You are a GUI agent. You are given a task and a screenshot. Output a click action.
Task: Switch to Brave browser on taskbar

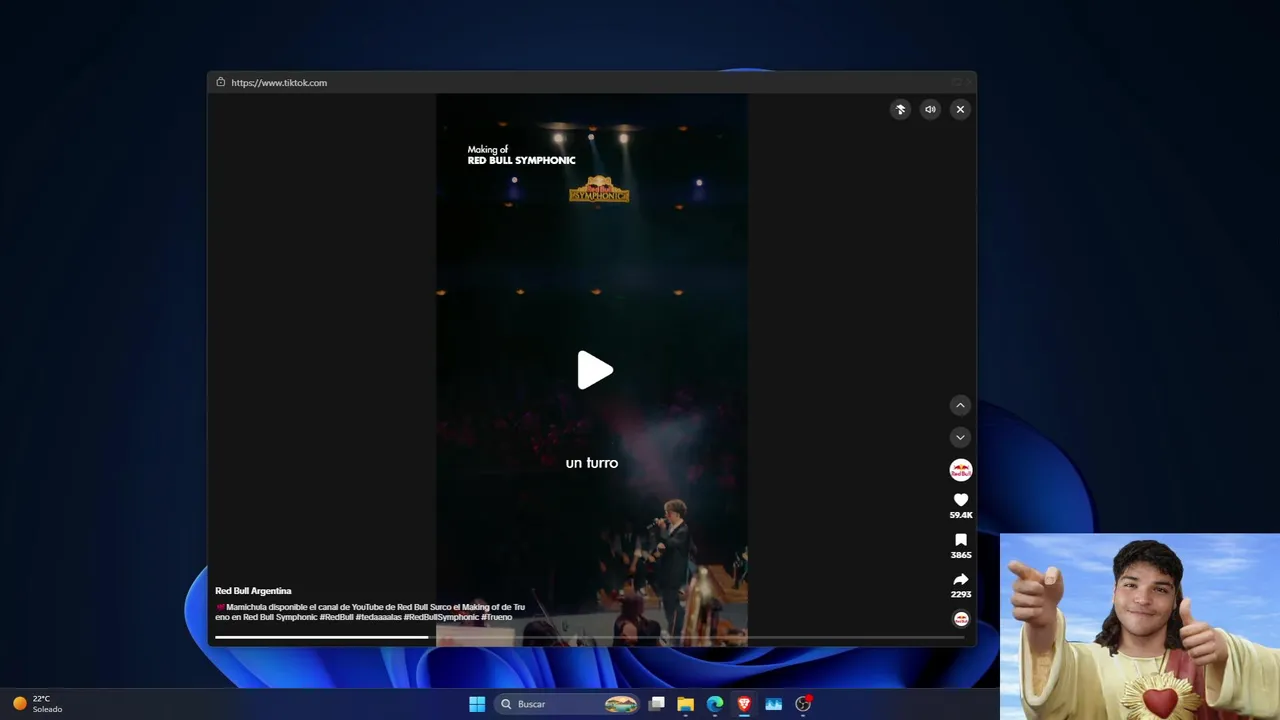tap(744, 704)
